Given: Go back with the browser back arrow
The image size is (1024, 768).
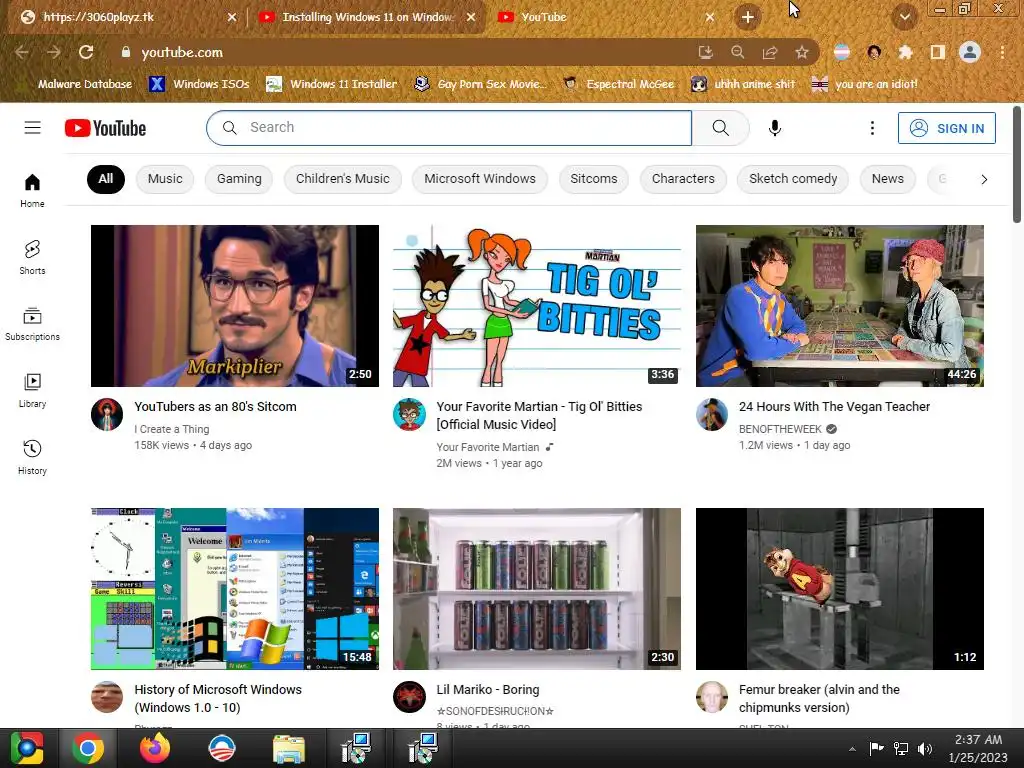Looking at the screenshot, I should coord(22,52).
